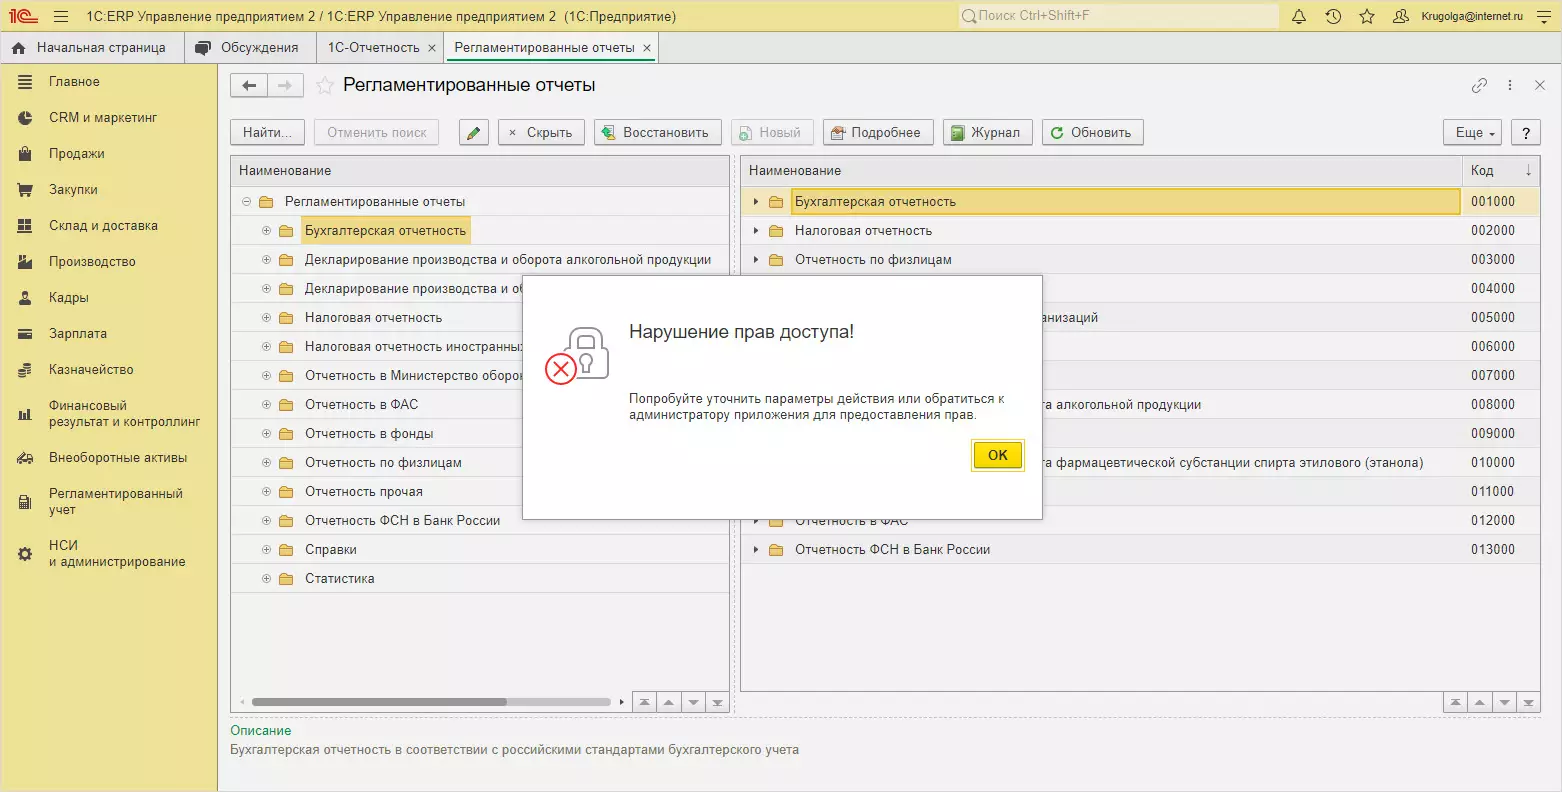Add Регламентированные отчеты form to favorites

[x=325, y=86]
